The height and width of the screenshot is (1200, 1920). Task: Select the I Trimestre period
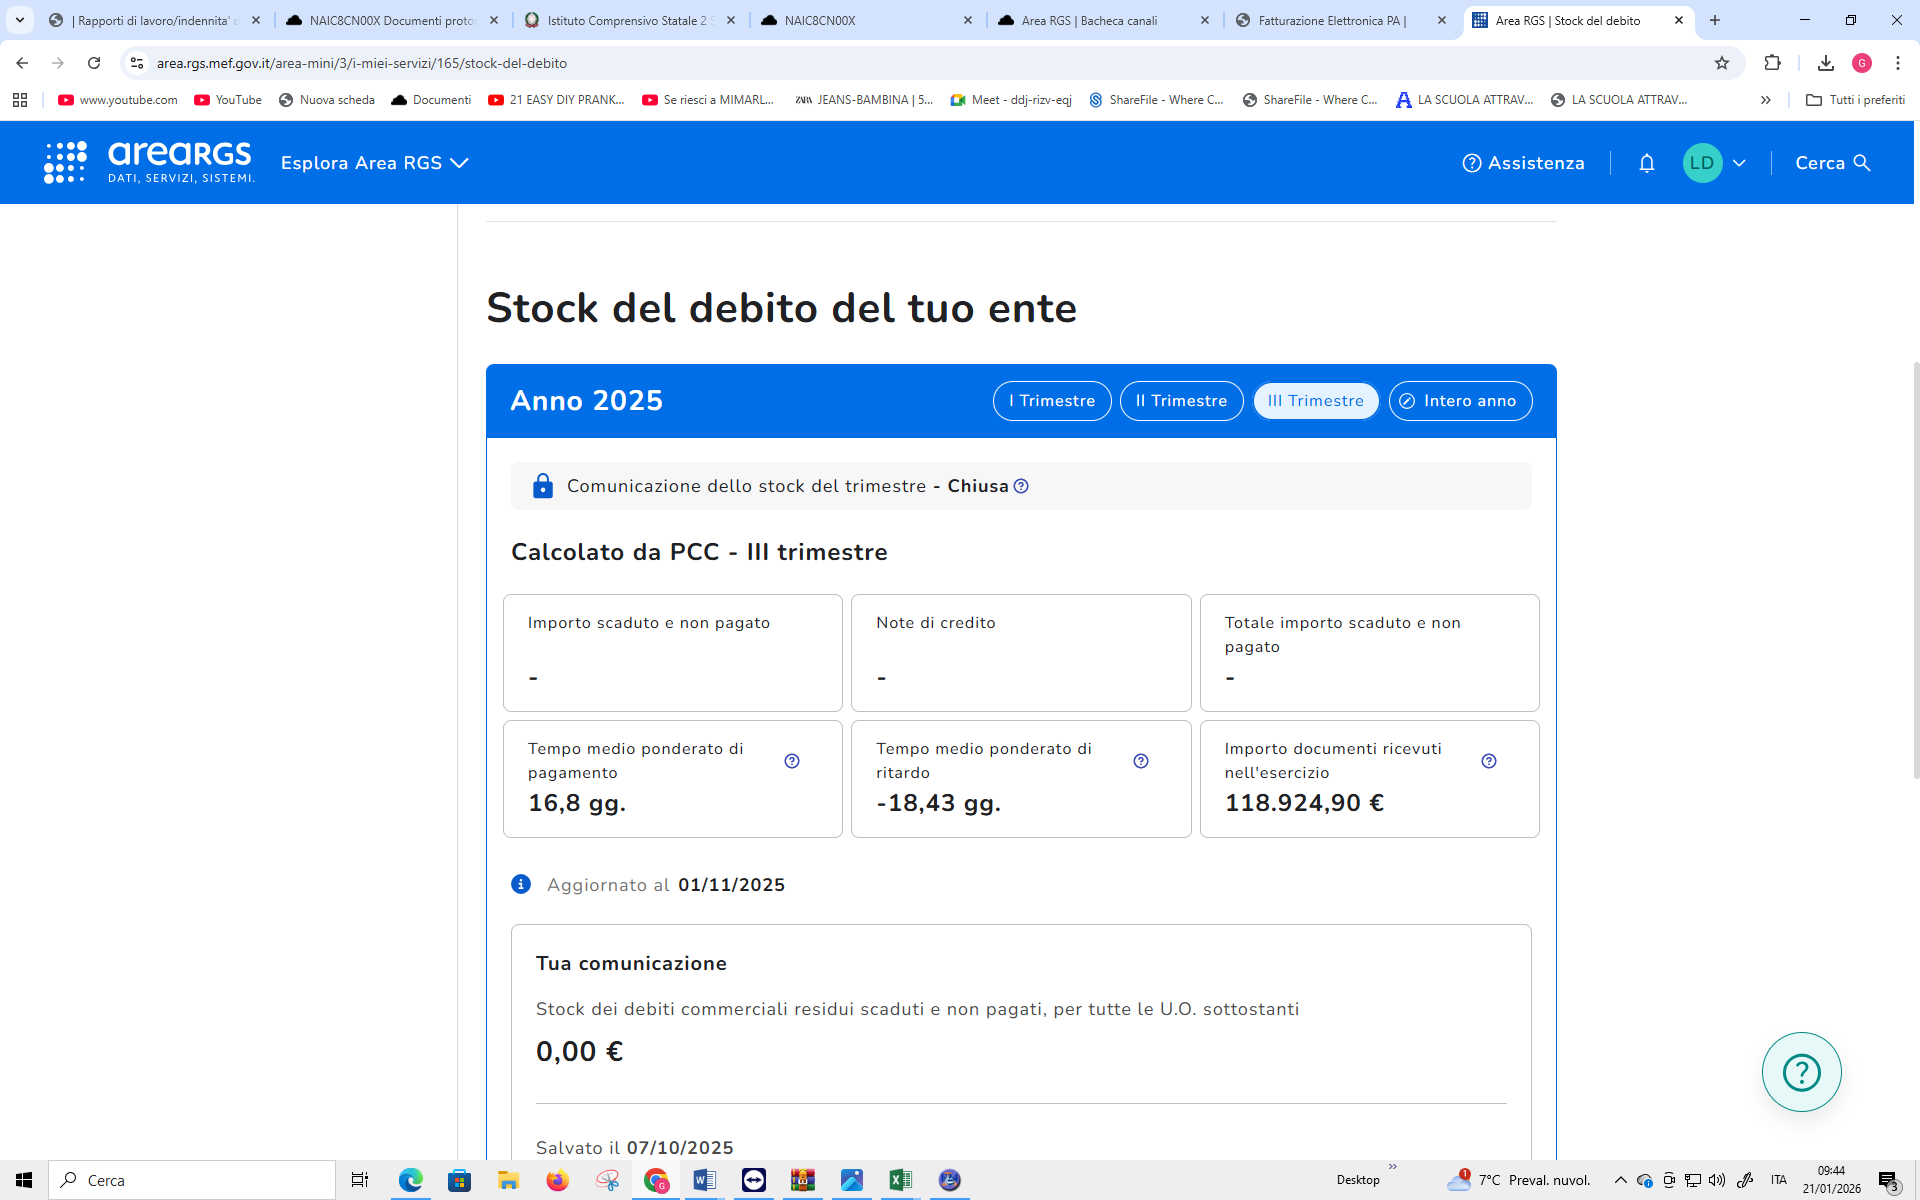pos(1052,401)
